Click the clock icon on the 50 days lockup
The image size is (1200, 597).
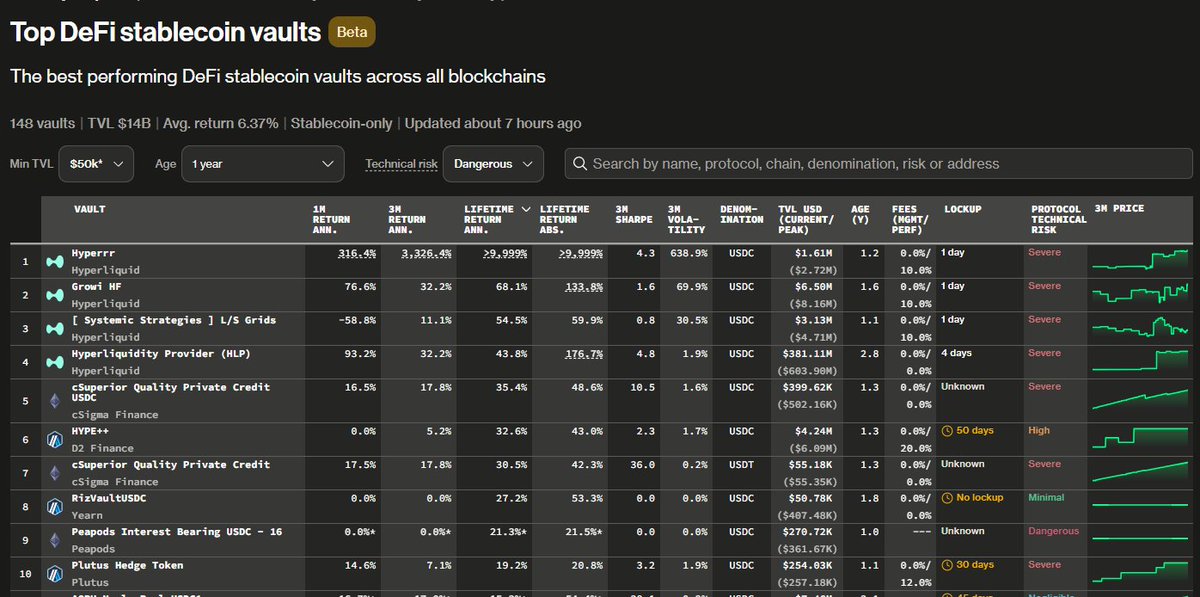949,430
